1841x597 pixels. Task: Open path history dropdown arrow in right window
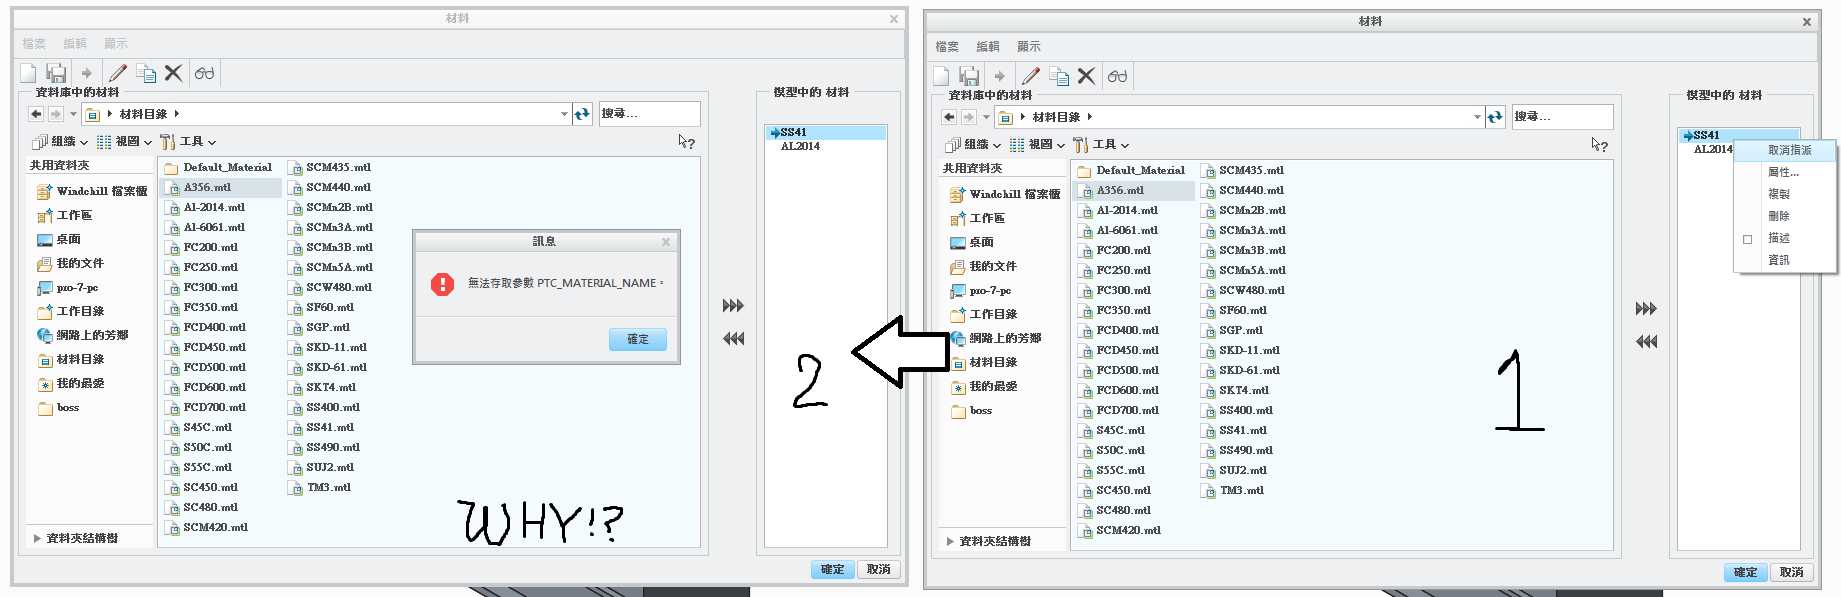click(1477, 117)
